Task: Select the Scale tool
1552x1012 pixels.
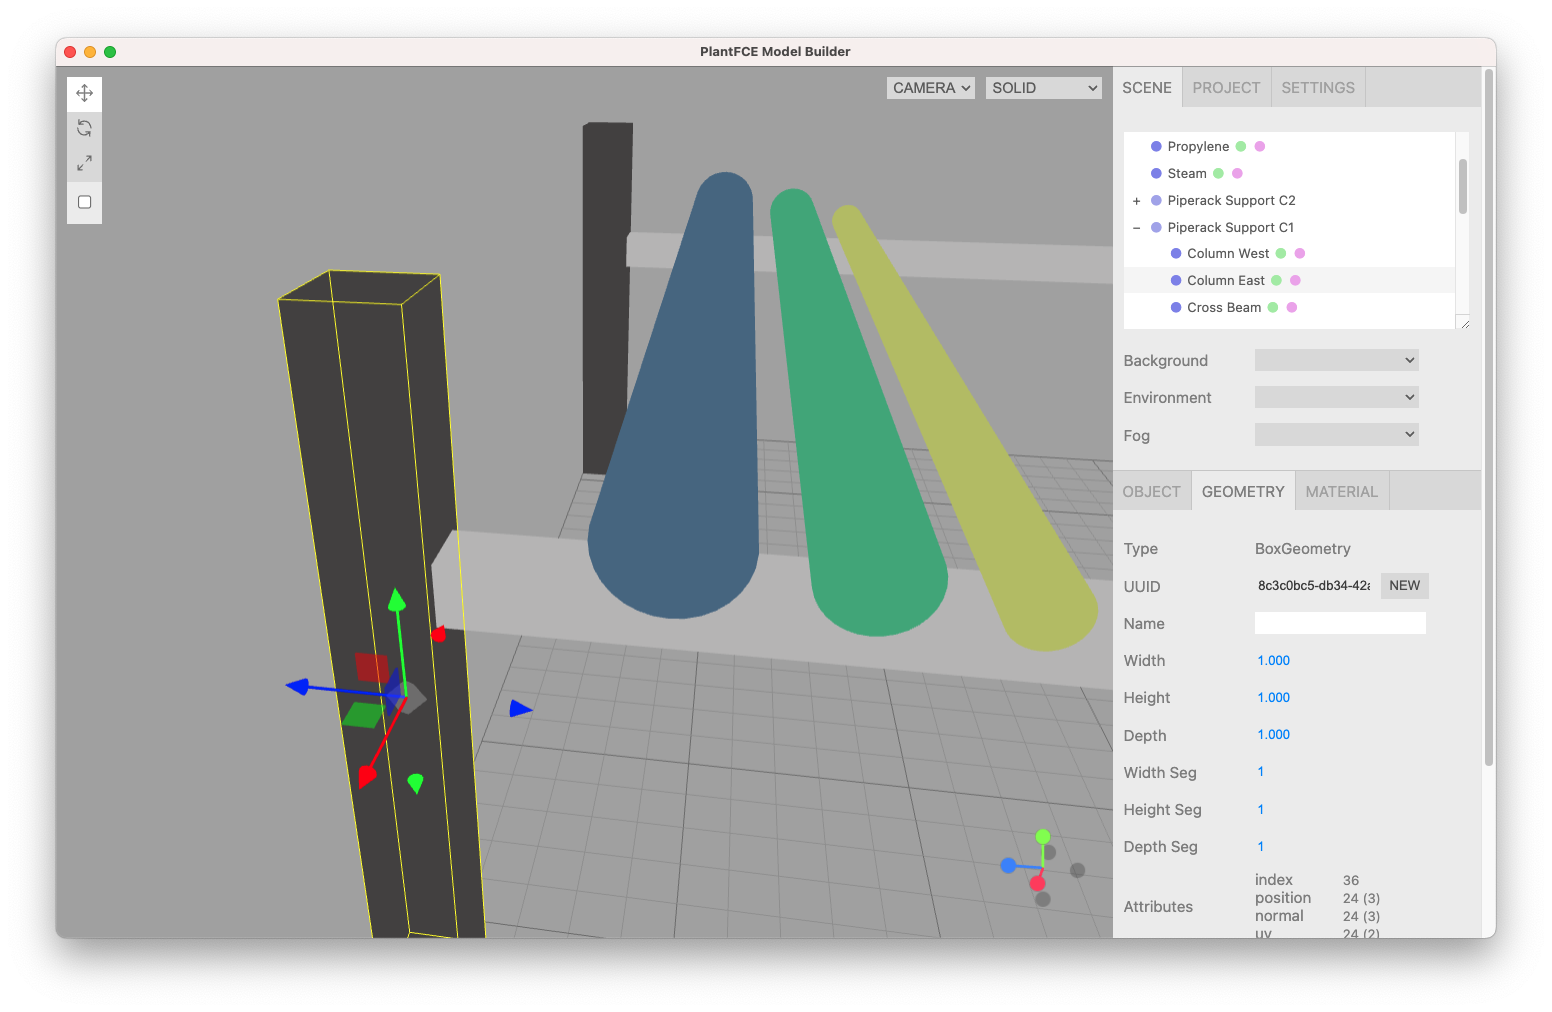Action: [x=84, y=163]
